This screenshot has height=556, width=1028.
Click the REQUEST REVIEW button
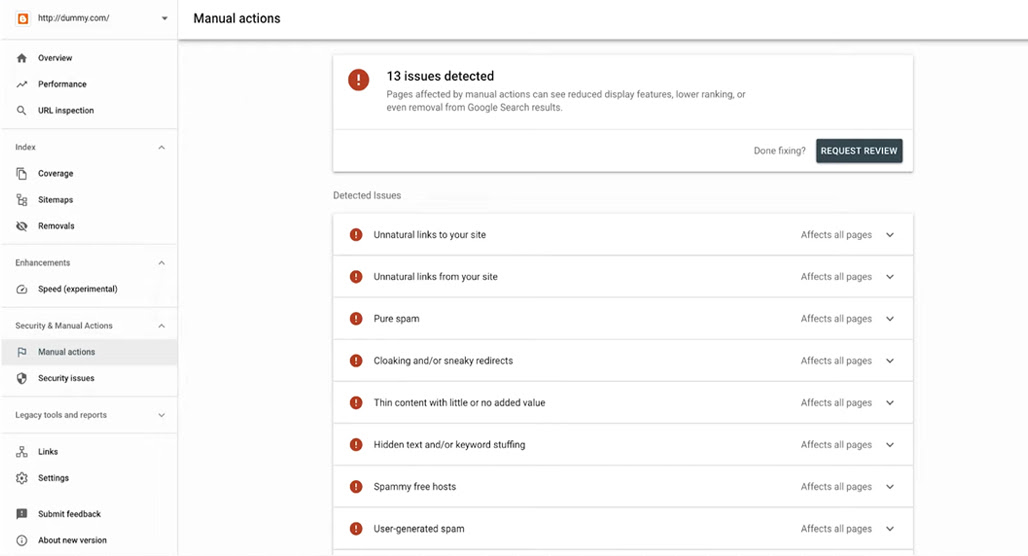(x=859, y=151)
